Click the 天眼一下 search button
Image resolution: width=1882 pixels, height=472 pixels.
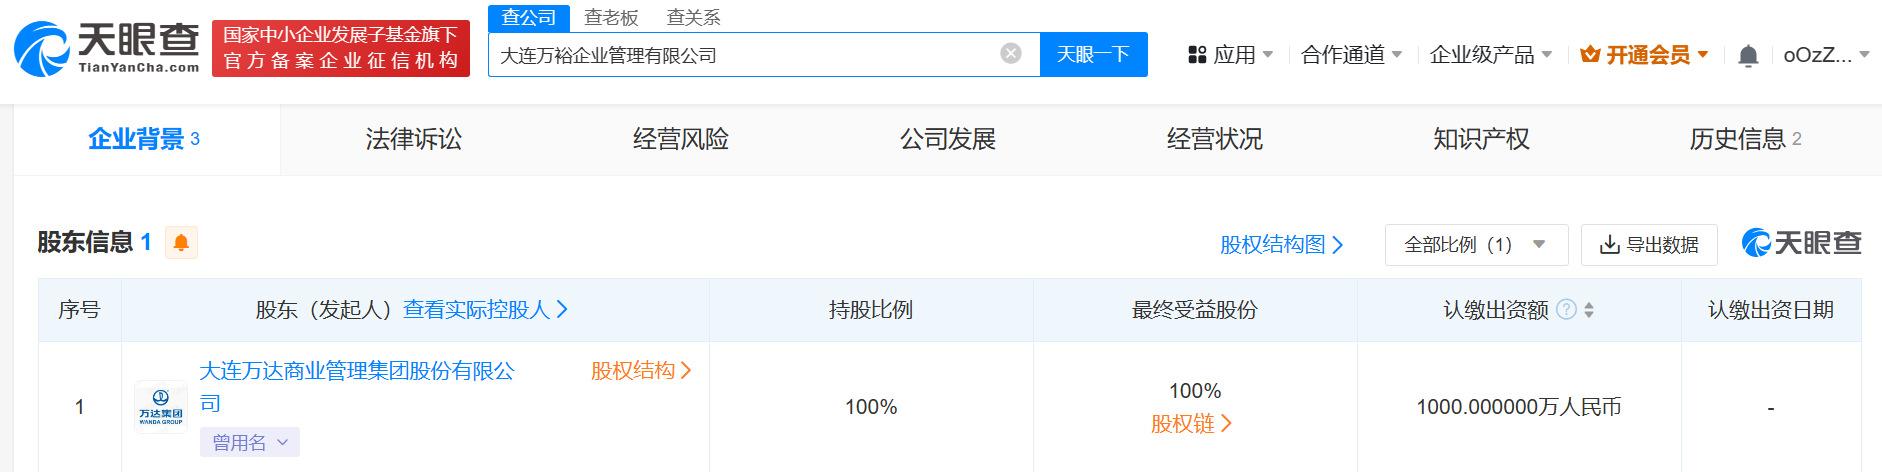point(1093,54)
